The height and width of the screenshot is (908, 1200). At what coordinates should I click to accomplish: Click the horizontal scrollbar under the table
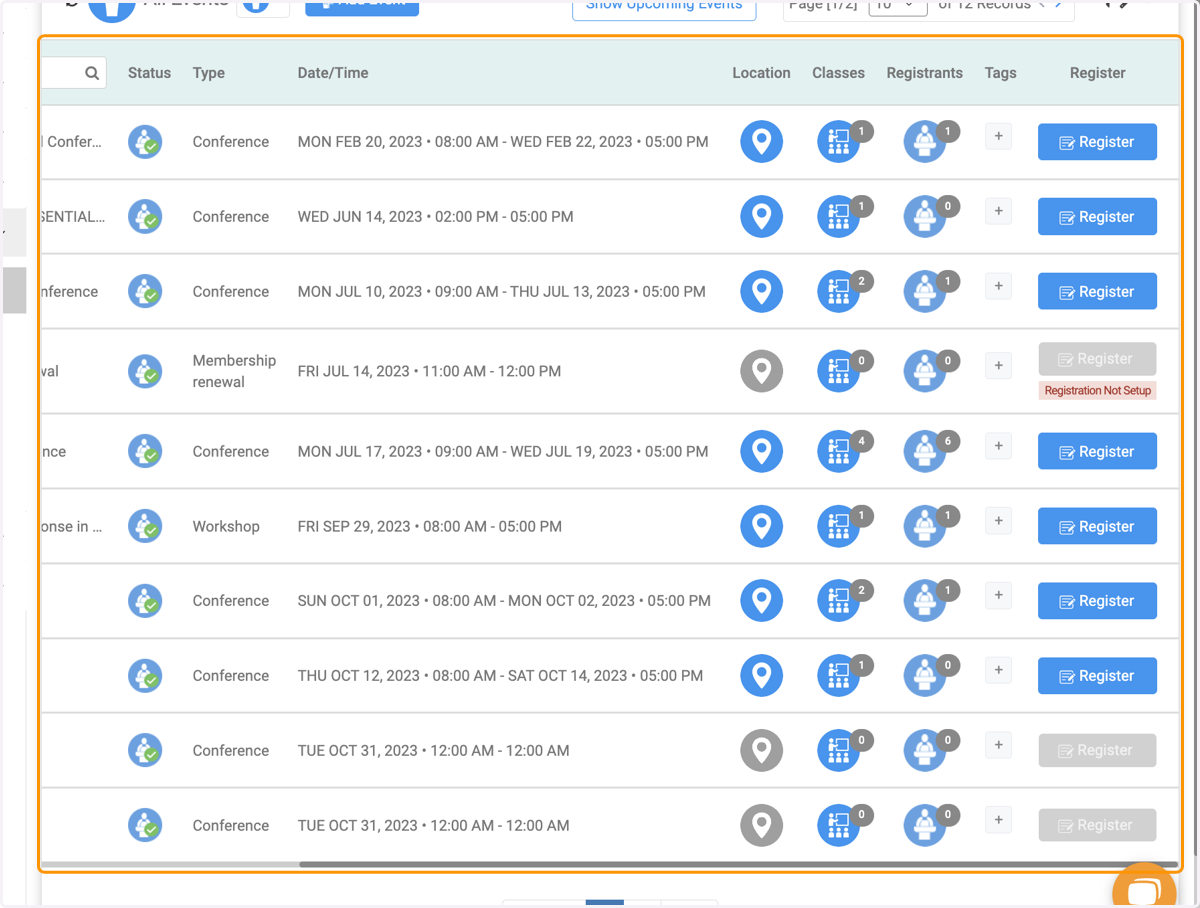(738, 865)
